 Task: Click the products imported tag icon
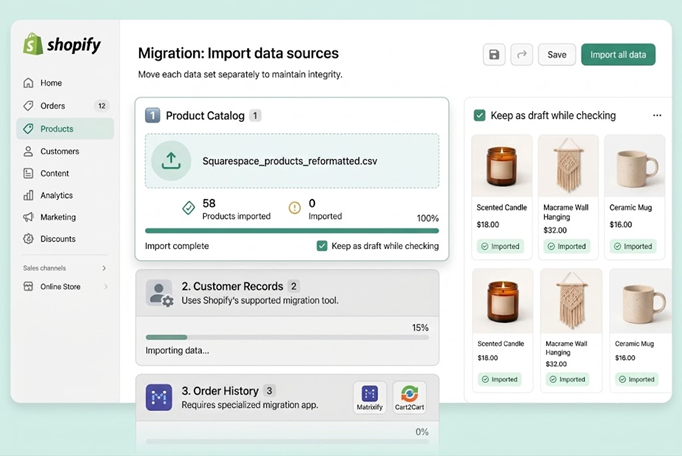click(189, 208)
